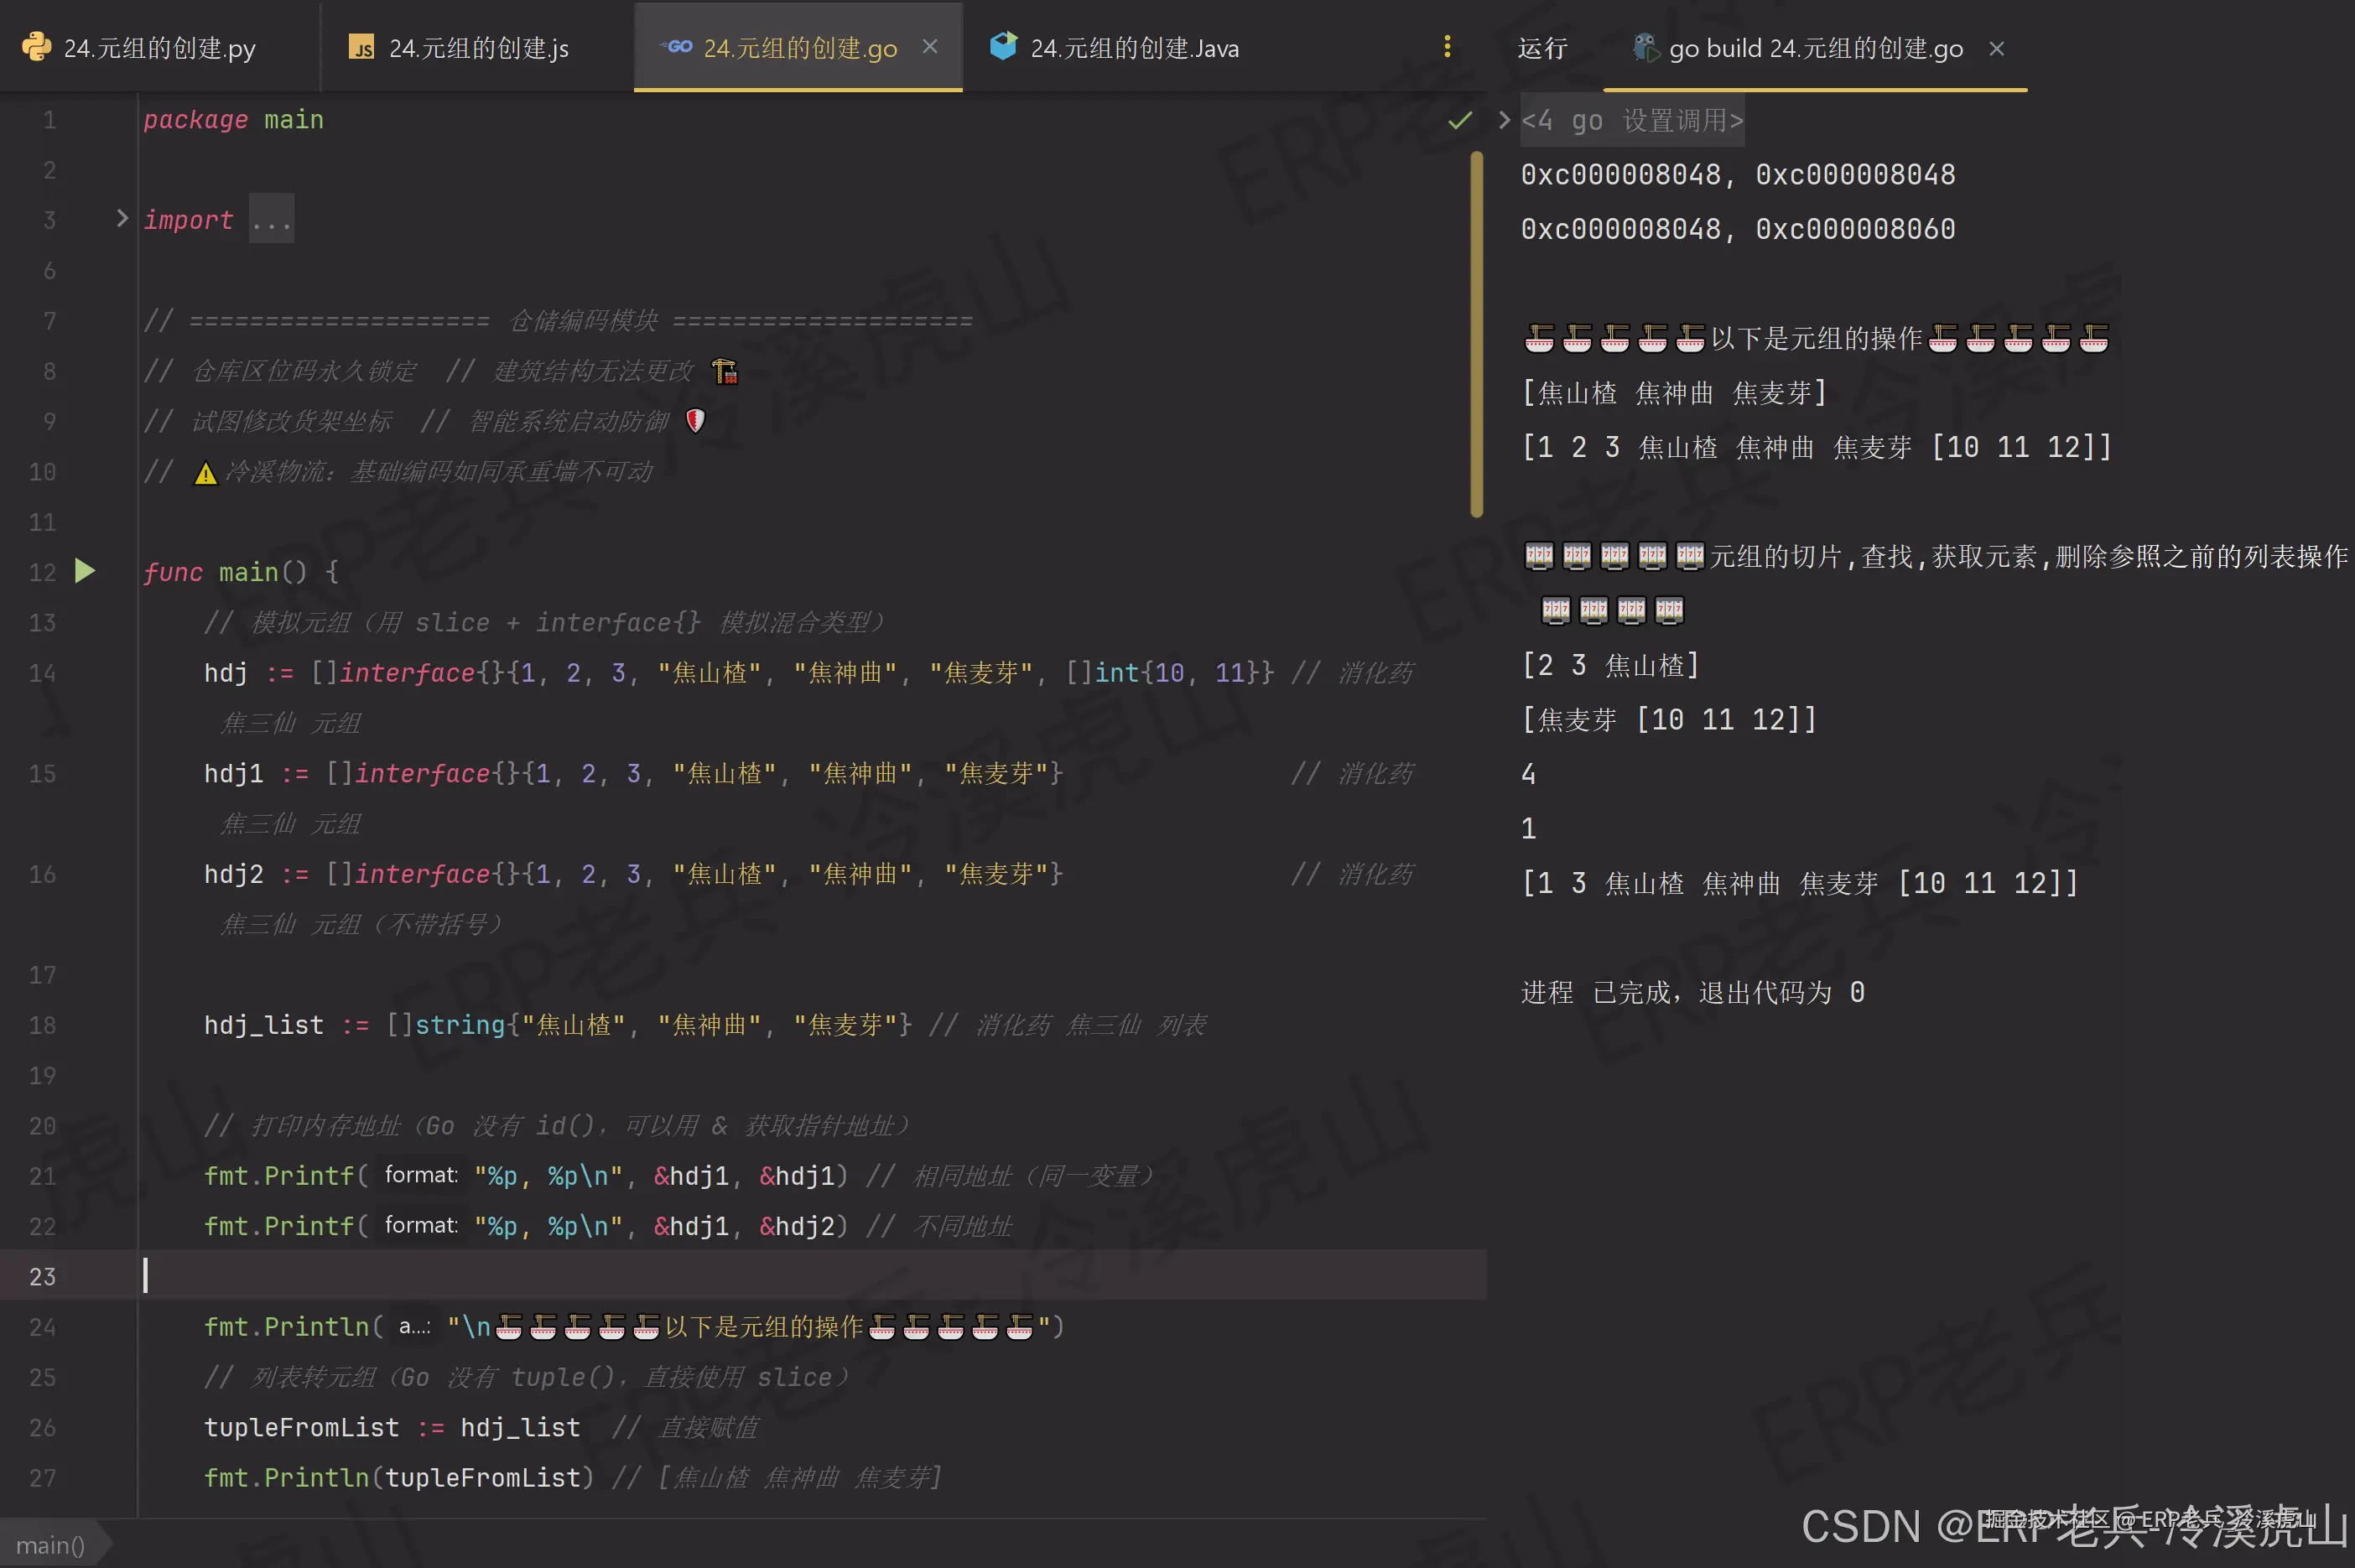The height and width of the screenshot is (1568, 2355).
Task: Click the Java icon on 24.元组的创建.Java tab
Action: tap(1003, 45)
